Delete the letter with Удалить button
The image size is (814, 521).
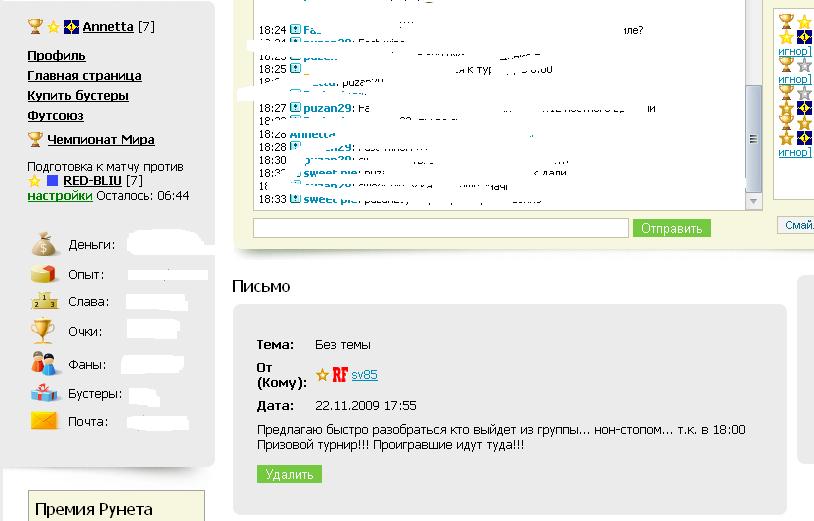point(289,475)
